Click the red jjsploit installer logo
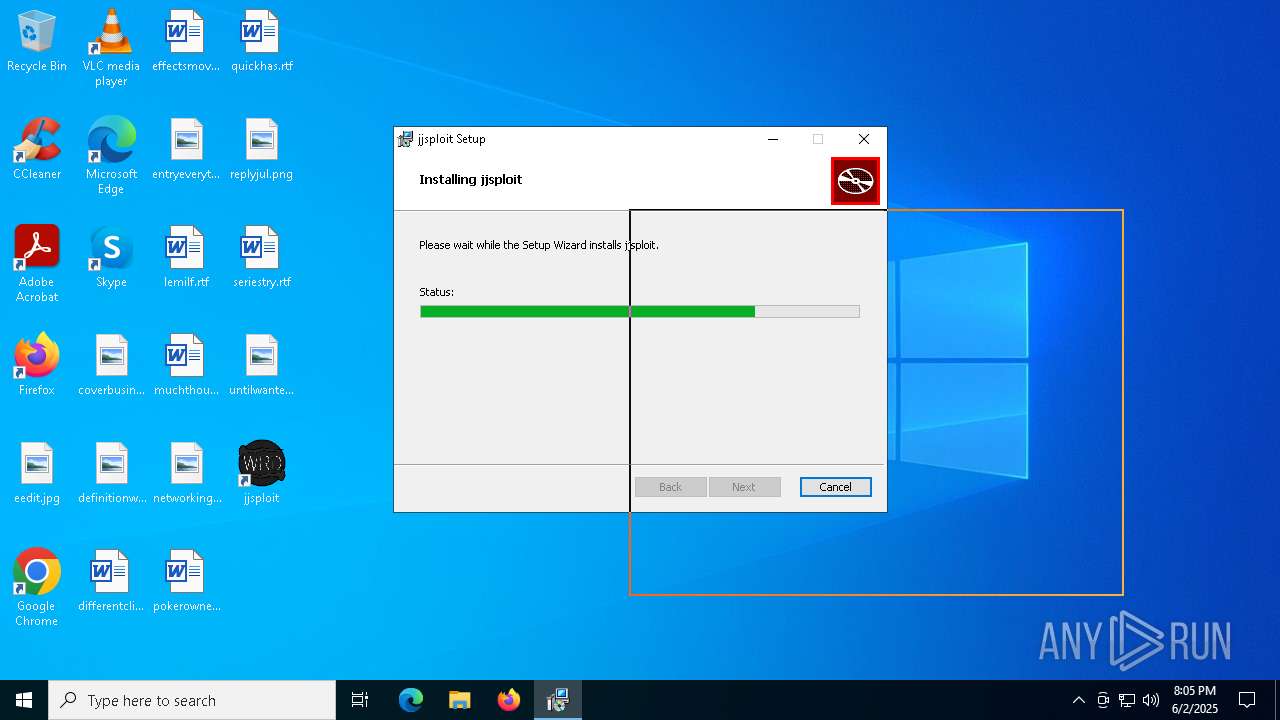This screenshot has width=1280, height=720. (x=855, y=181)
